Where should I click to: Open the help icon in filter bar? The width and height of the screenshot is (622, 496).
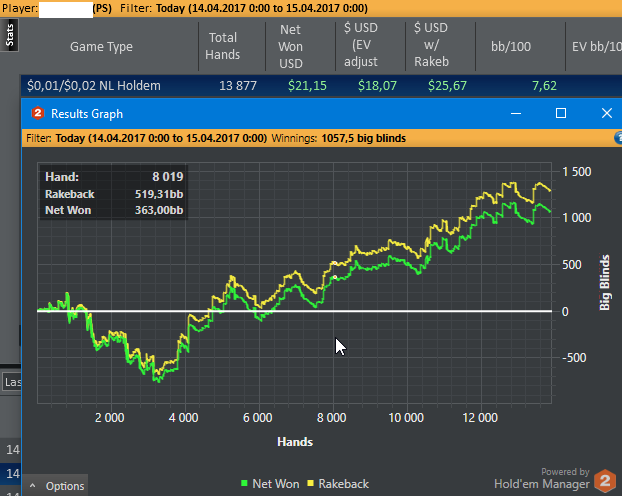pyautogui.click(x=618, y=138)
